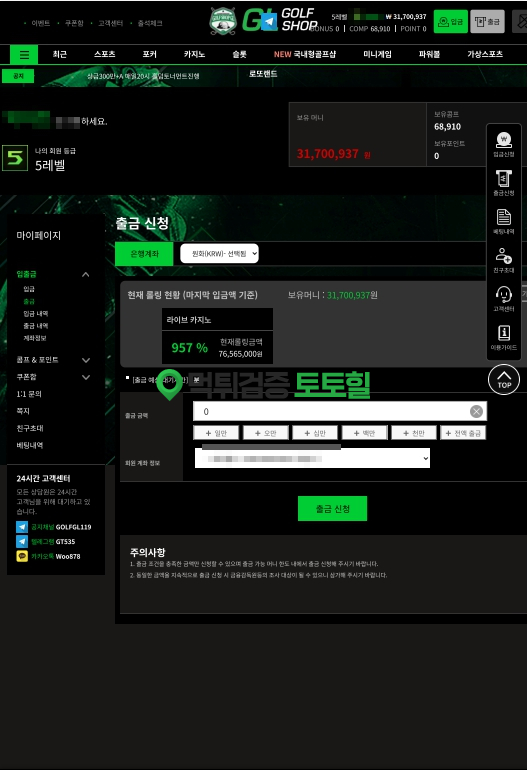Click the green 입금 button in header
Screen dimensions: 528x770
[450, 22]
